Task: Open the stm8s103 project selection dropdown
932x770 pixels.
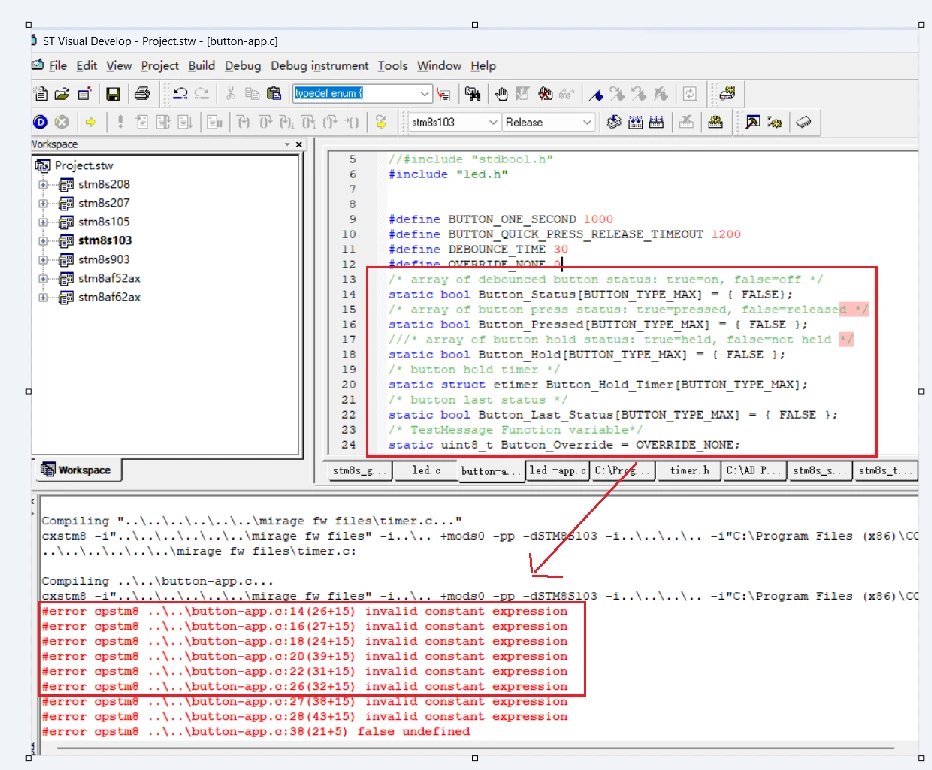Action: click(x=493, y=122)
